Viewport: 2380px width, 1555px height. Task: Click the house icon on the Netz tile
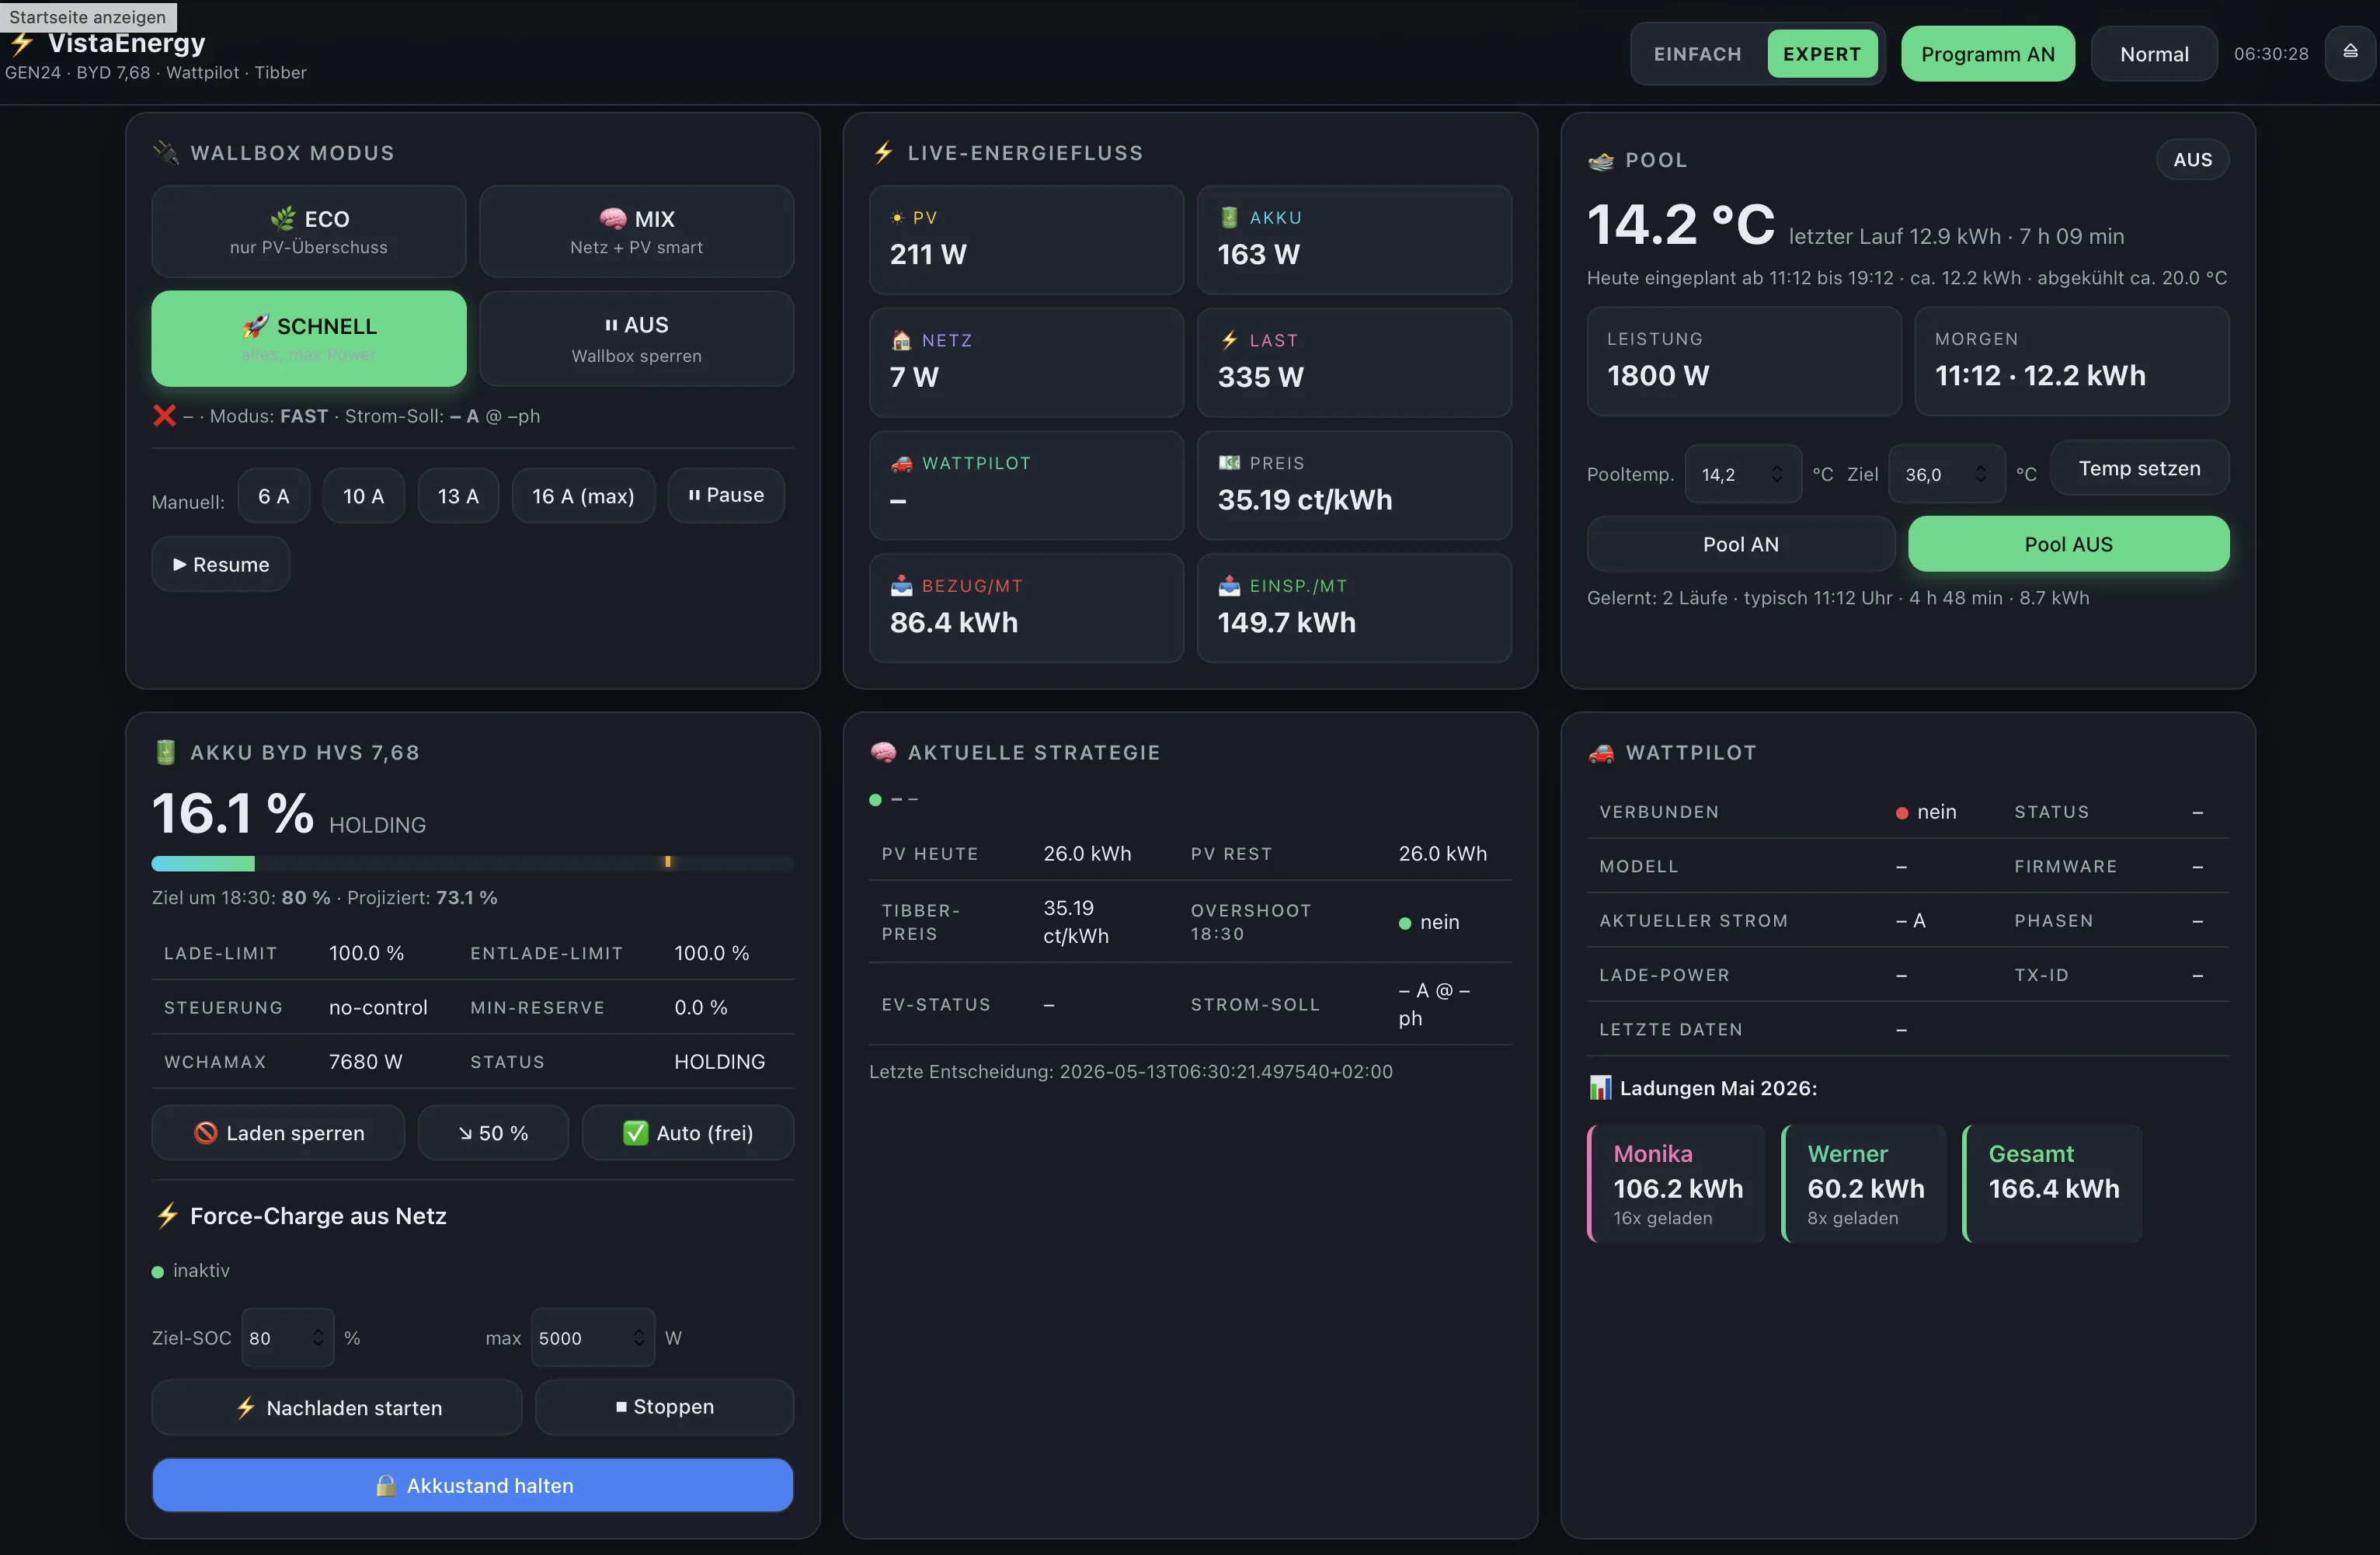[901, 340]
